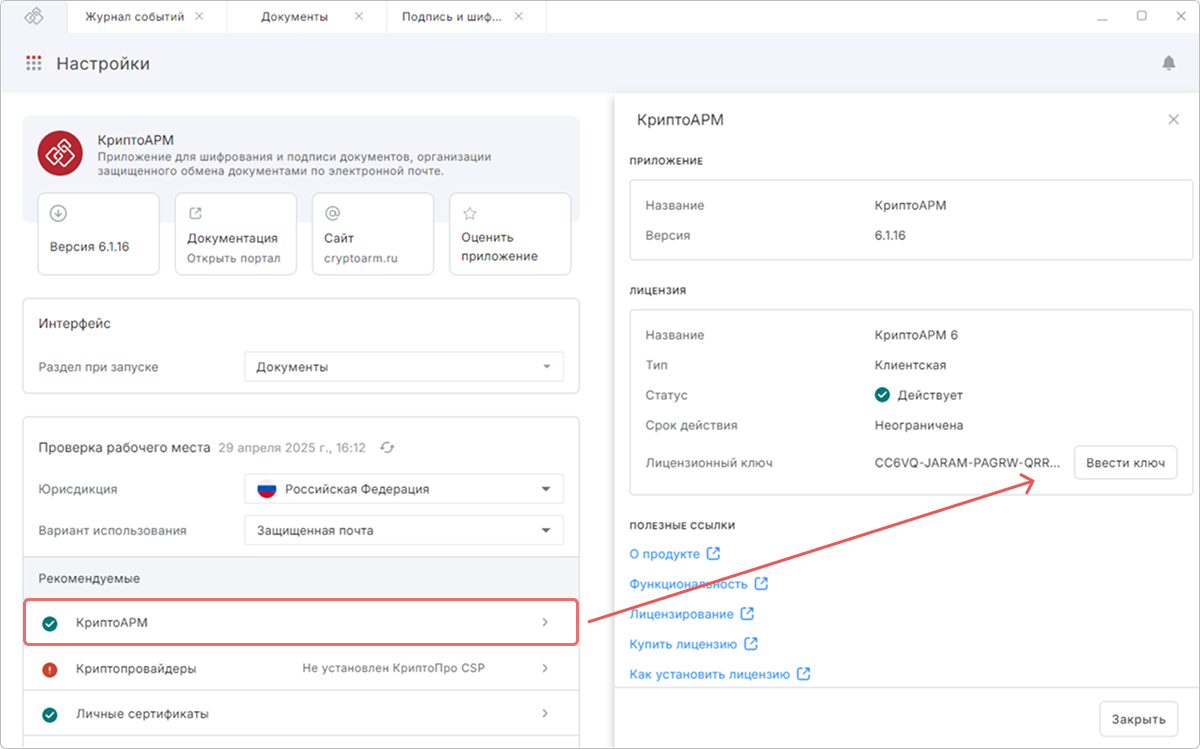Click green check icon beside Личные сертификаты
This screenshot has width=1200, height=749.
click(49, 715)
